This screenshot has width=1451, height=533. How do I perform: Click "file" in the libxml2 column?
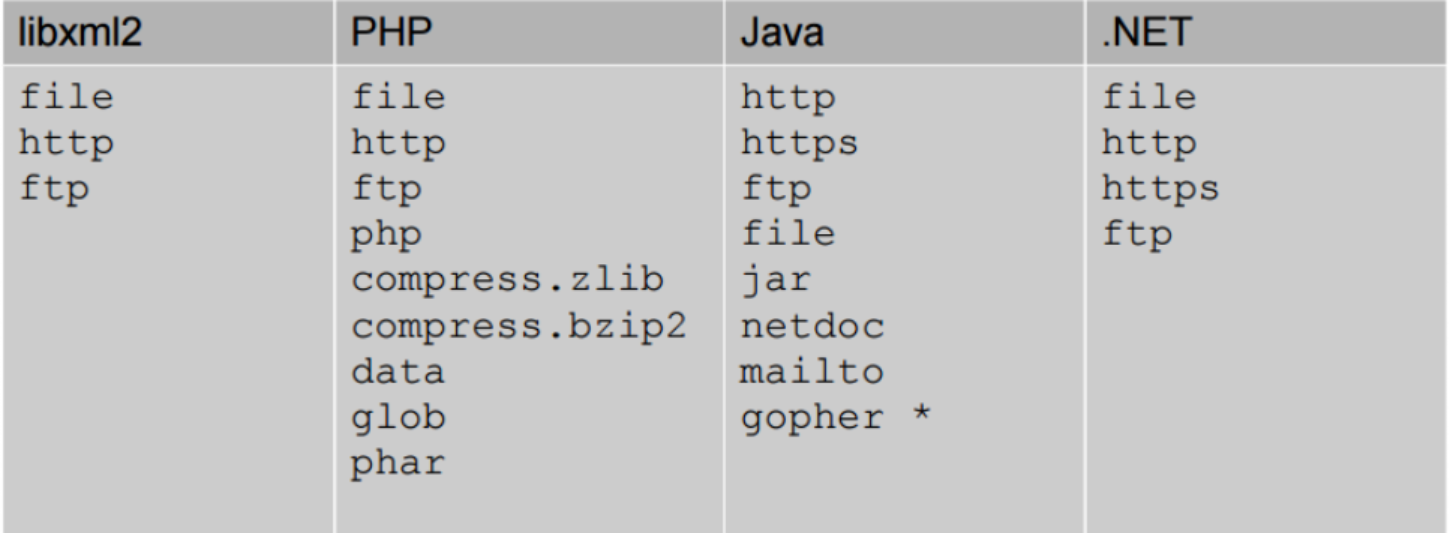[66, 98]
